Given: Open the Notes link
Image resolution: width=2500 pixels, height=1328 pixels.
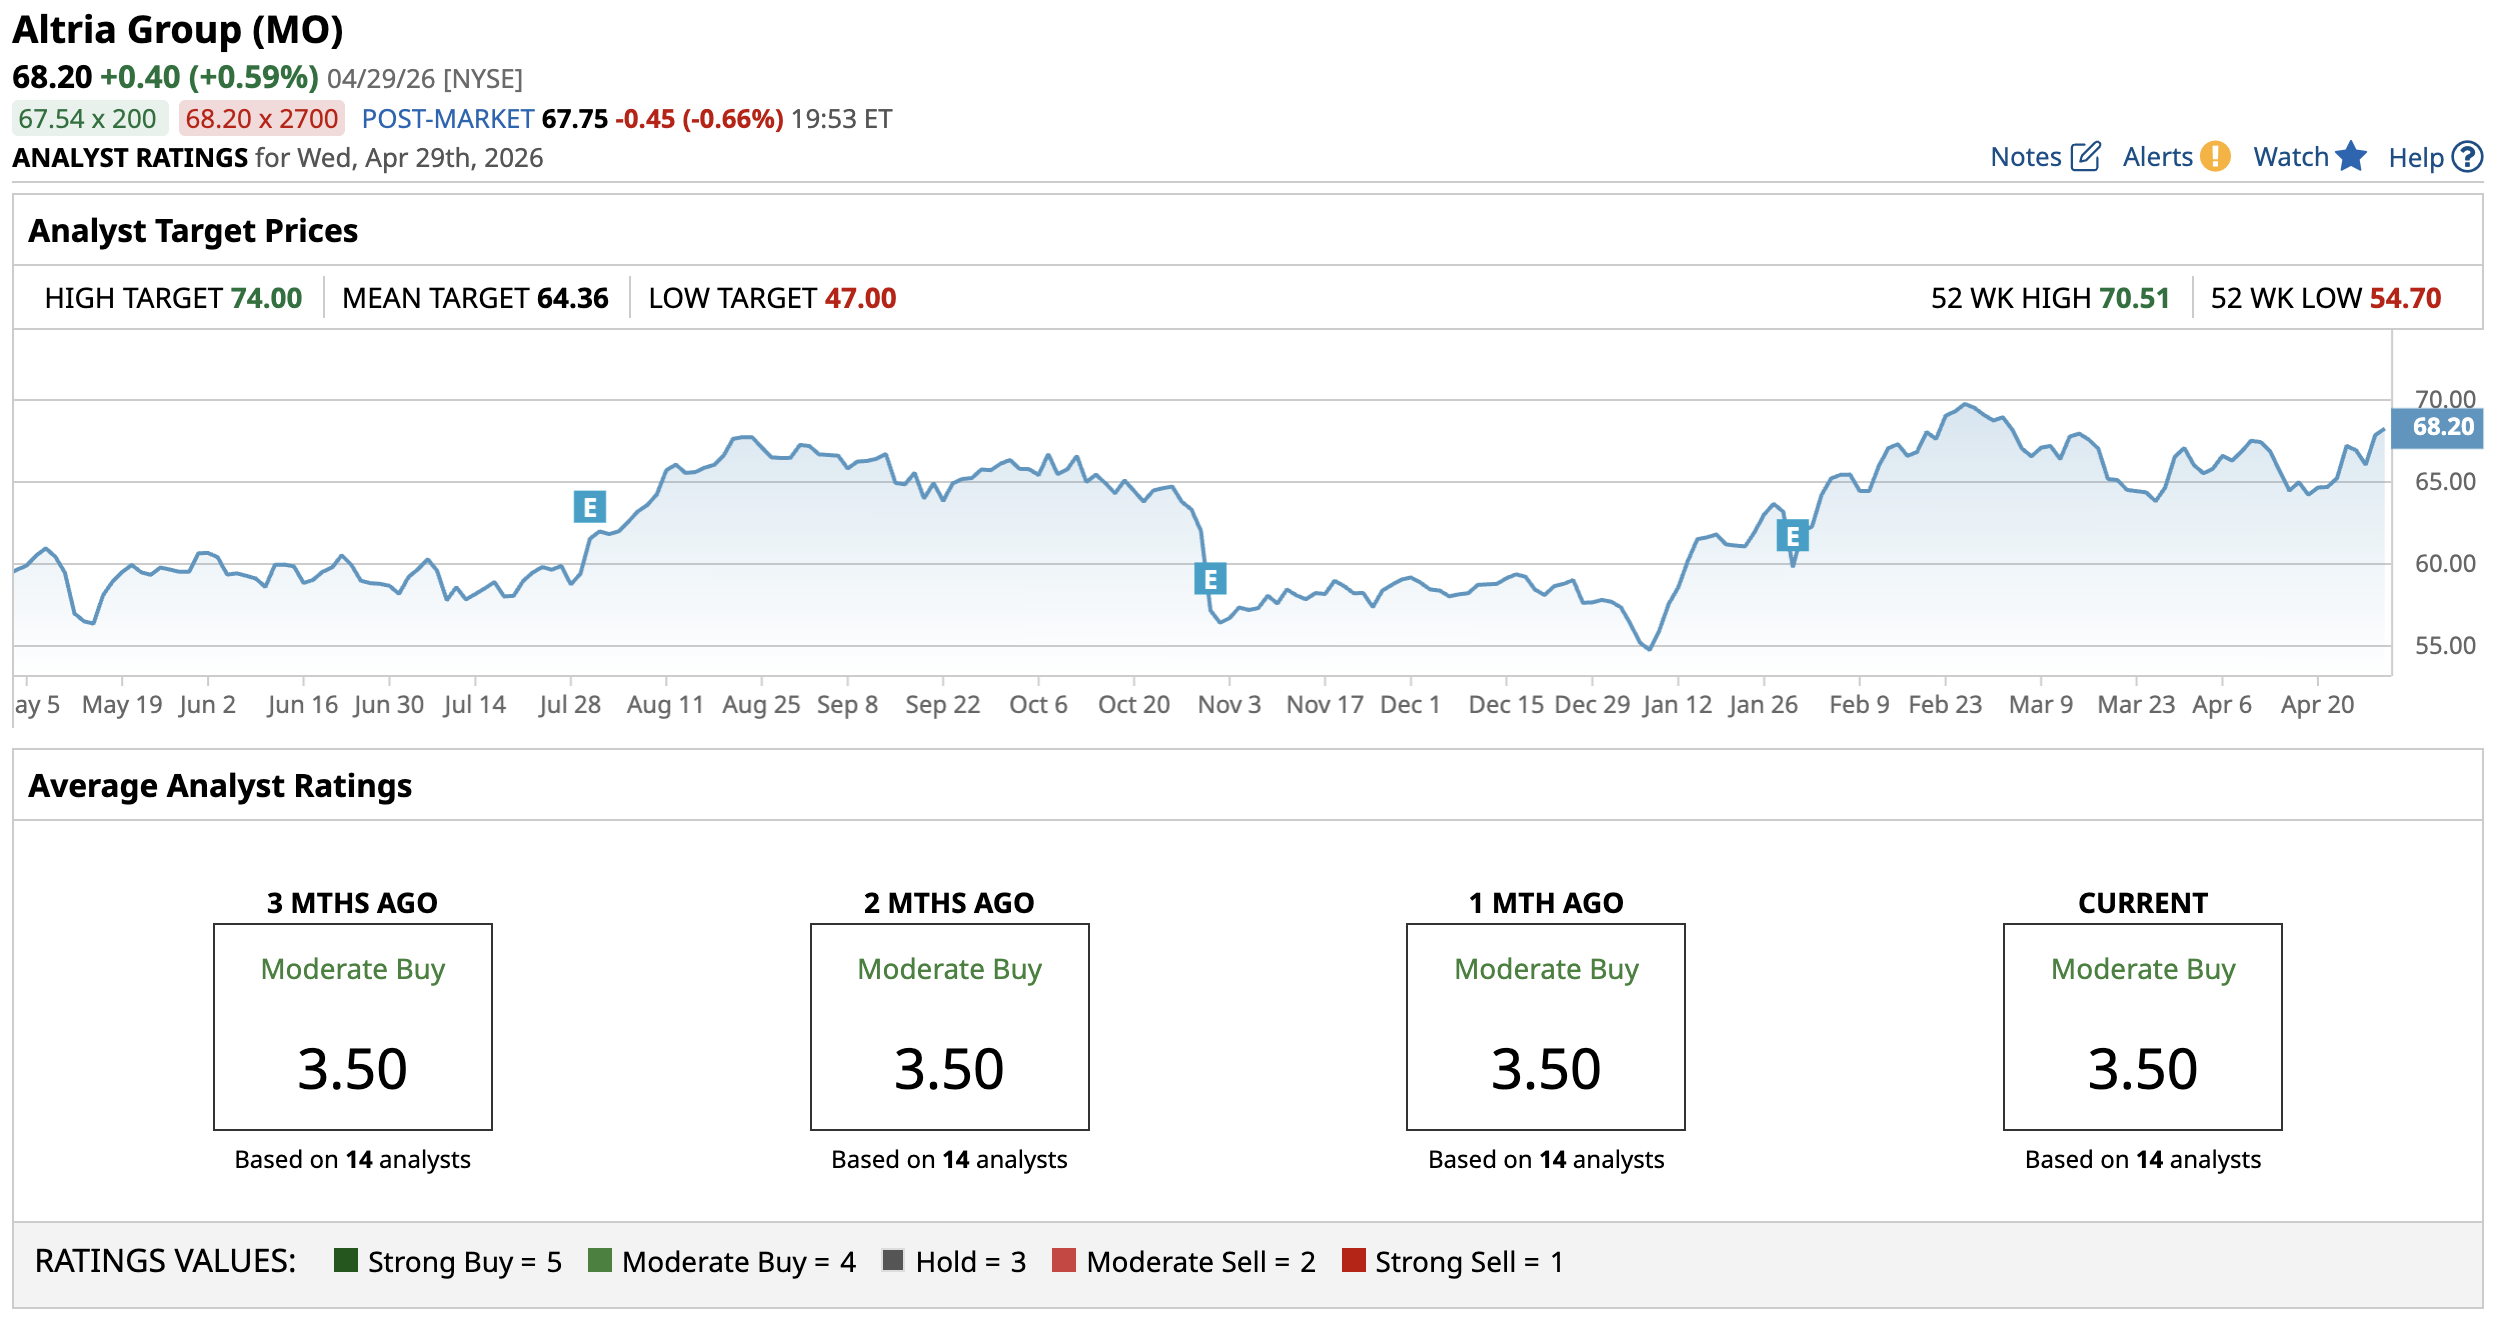Looking at the screenshot, I should pos(2025,157).
